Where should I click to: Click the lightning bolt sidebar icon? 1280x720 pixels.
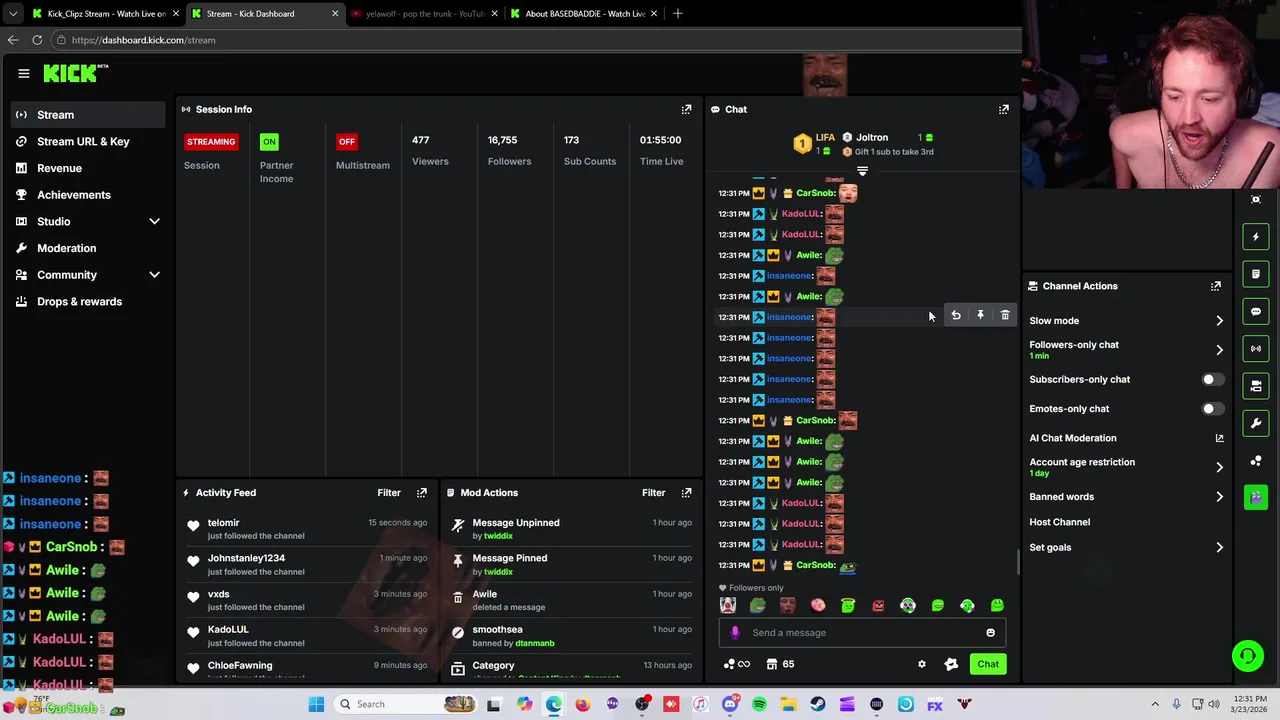tap(1256, 237)
